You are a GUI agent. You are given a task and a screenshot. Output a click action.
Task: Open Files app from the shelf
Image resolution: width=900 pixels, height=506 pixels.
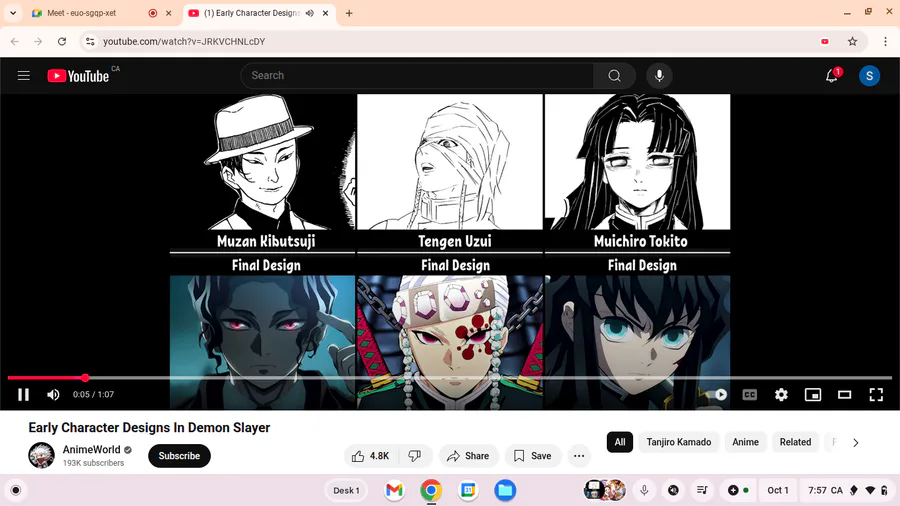pos(505,491)
